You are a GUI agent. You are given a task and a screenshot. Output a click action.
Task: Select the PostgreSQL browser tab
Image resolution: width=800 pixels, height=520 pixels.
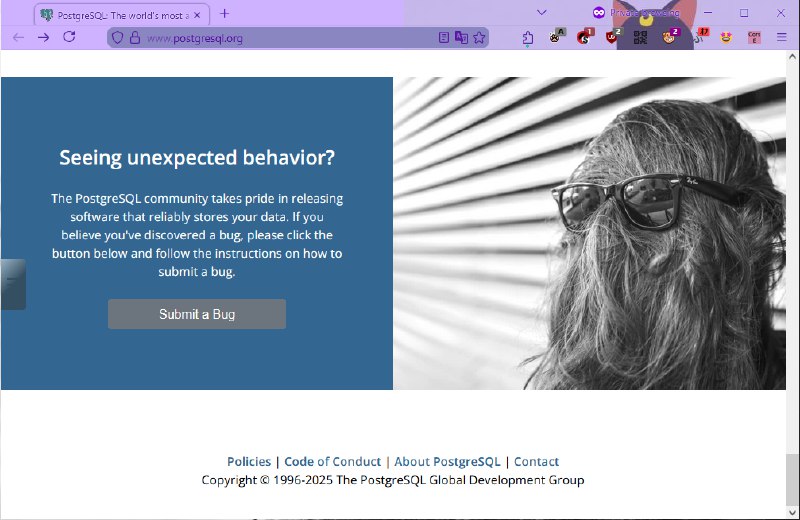(x=112, y=14)
